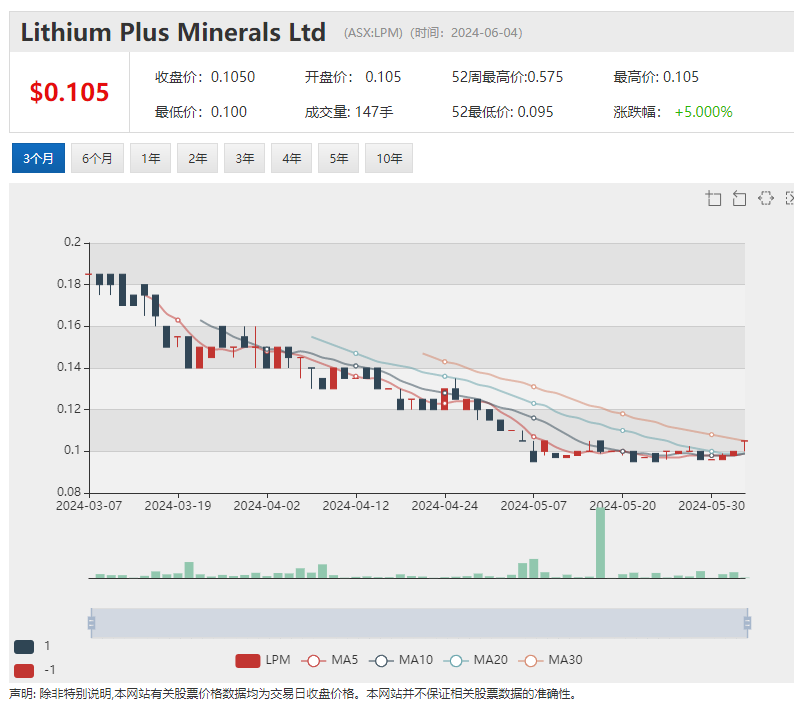This screenshot has height=728, width=808.
Task: Click the x-axis label 2024-04-12
Action: point(356,506)
